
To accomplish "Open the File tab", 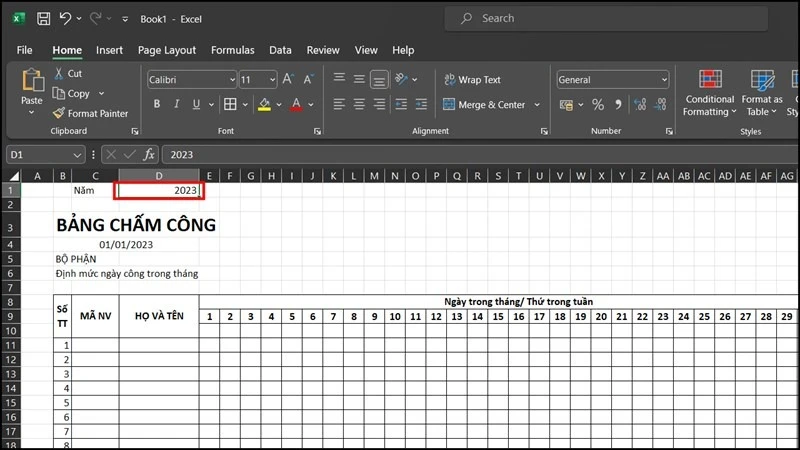I will click(x=24, y=50).
